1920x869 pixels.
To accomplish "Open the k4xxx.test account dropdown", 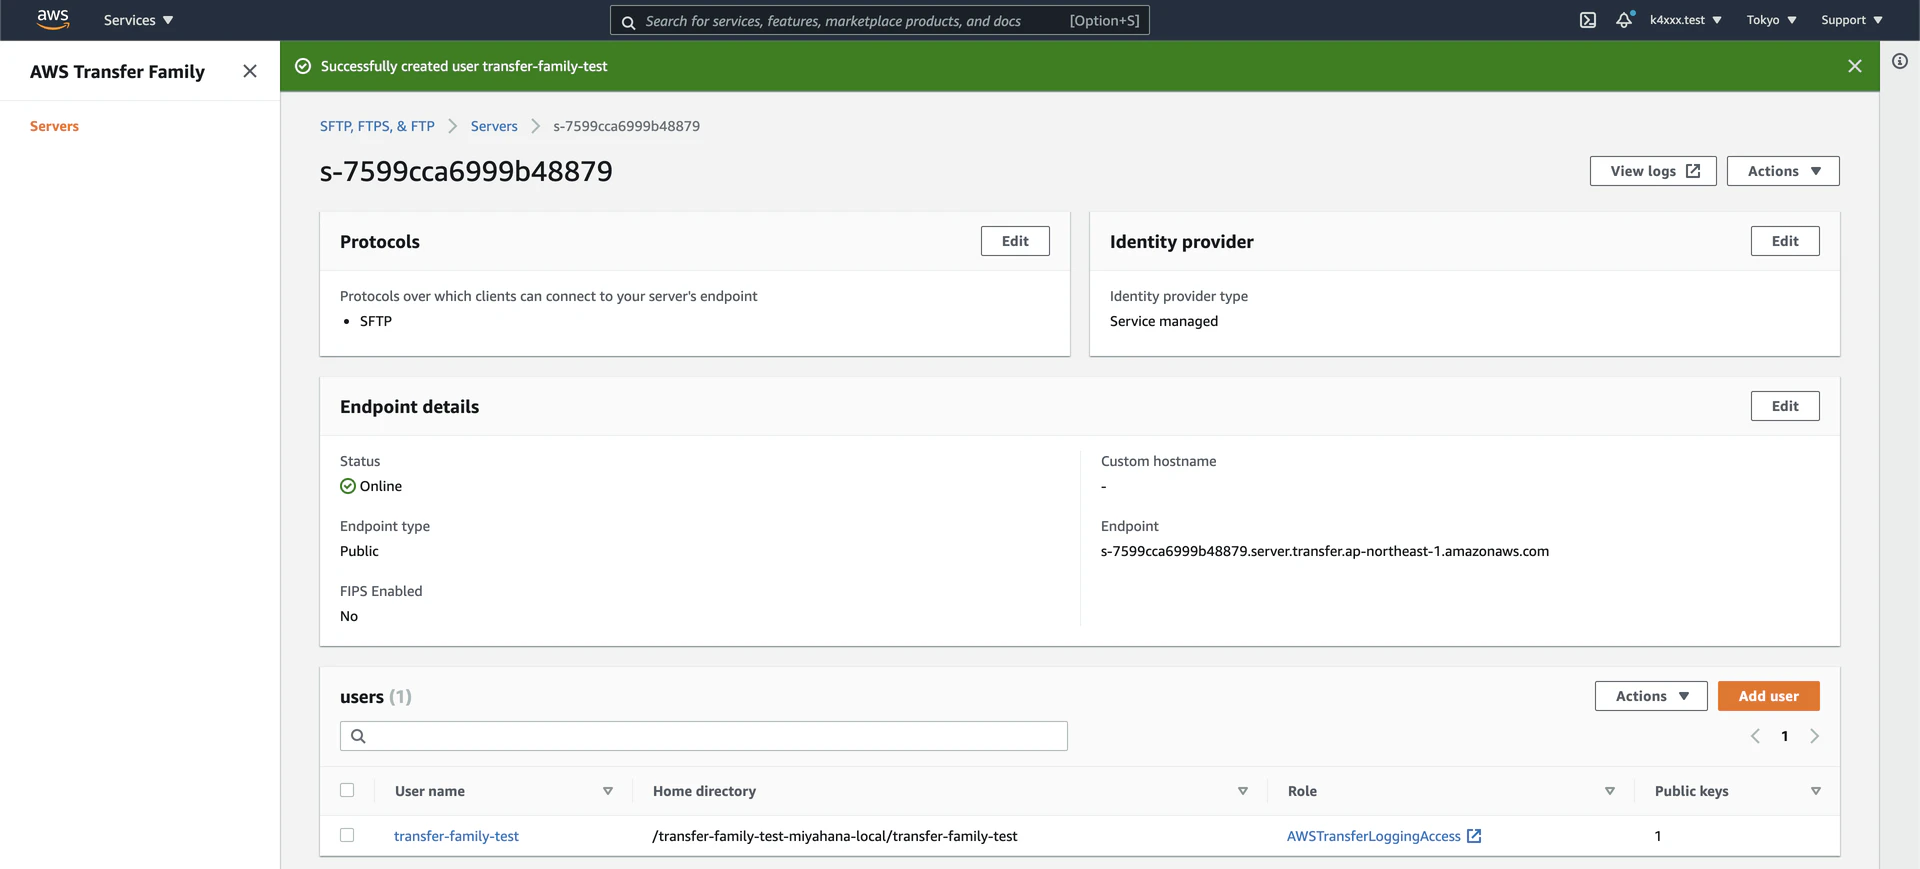I will (x=1686, y=20).
